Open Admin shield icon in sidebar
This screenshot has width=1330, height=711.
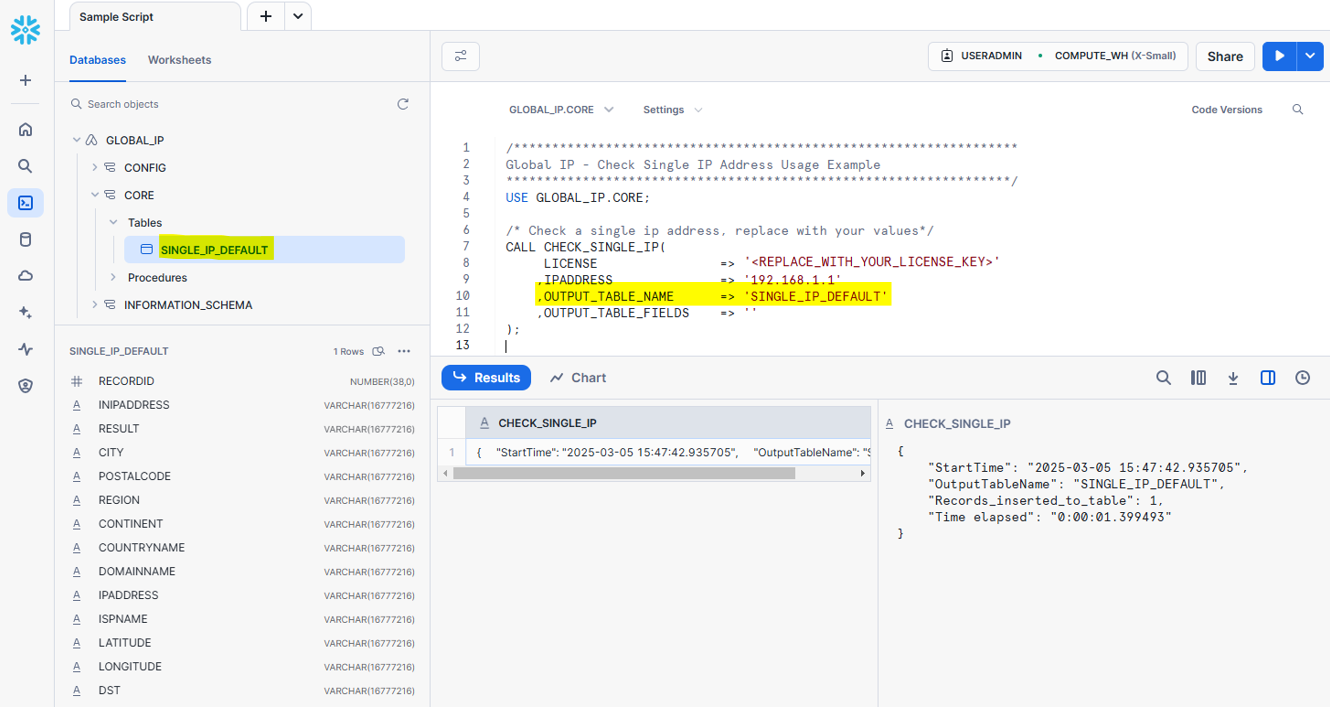pyautogui.click(x=26, y=386)
